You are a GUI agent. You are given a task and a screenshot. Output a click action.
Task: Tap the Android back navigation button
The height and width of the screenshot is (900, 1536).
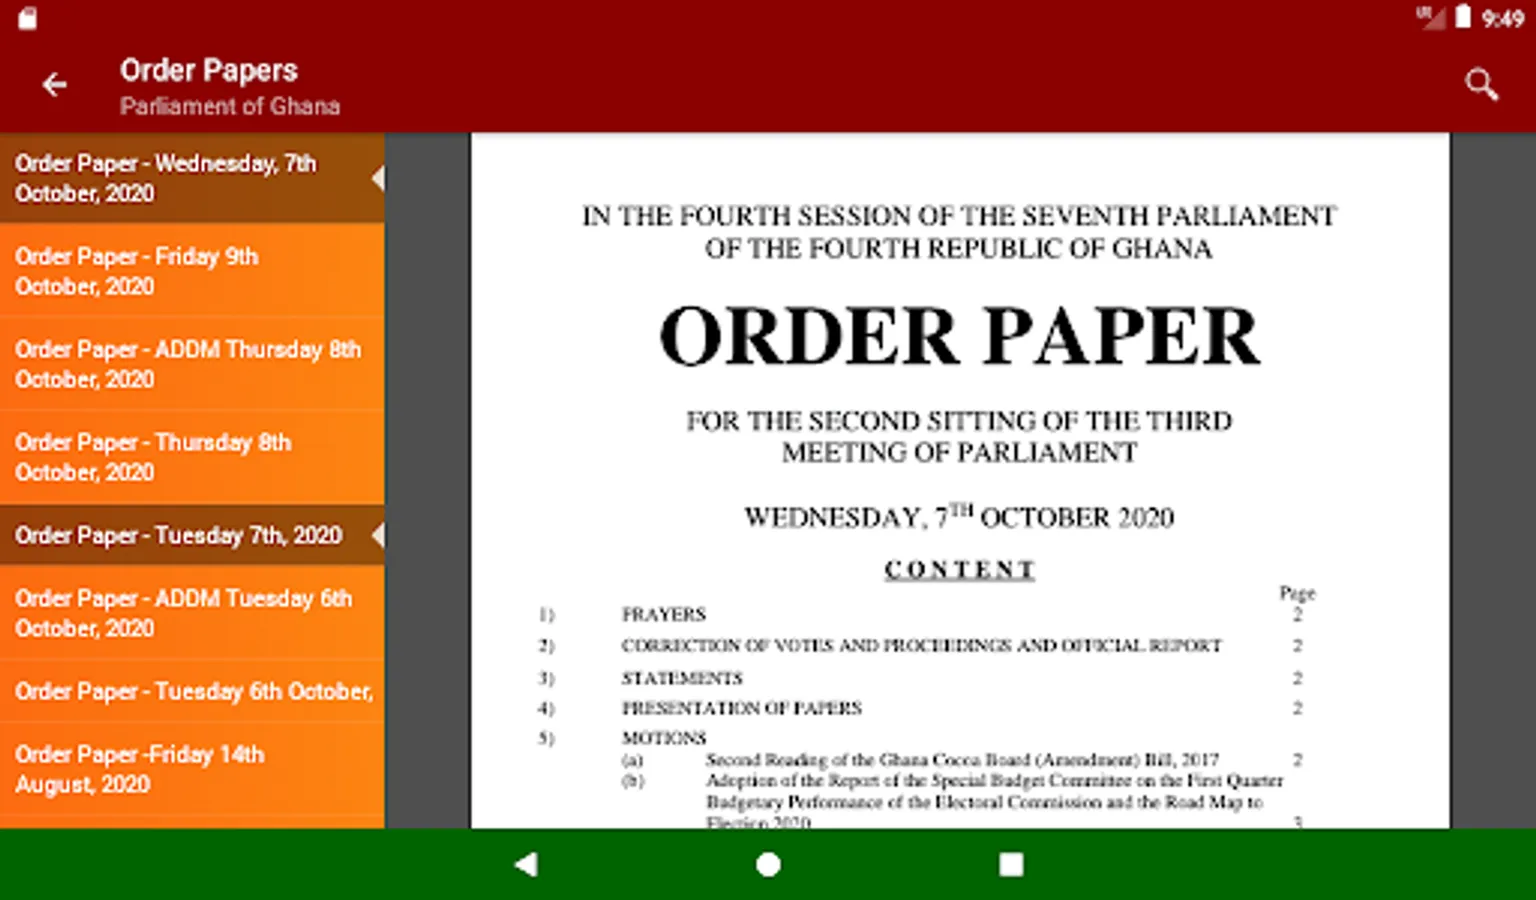[526, 865]
